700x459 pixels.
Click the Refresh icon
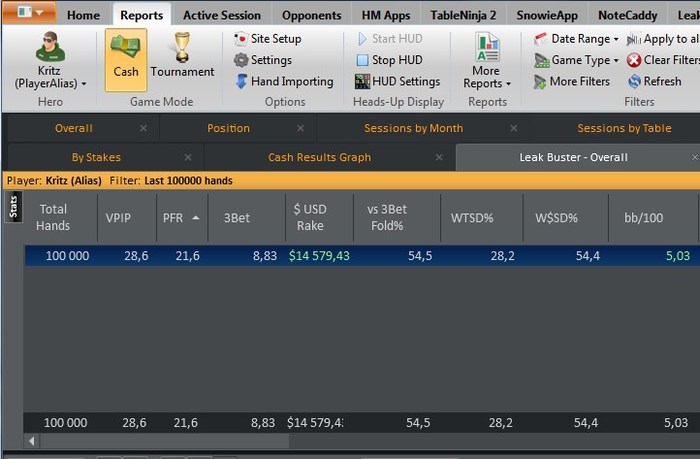[634, 81]
